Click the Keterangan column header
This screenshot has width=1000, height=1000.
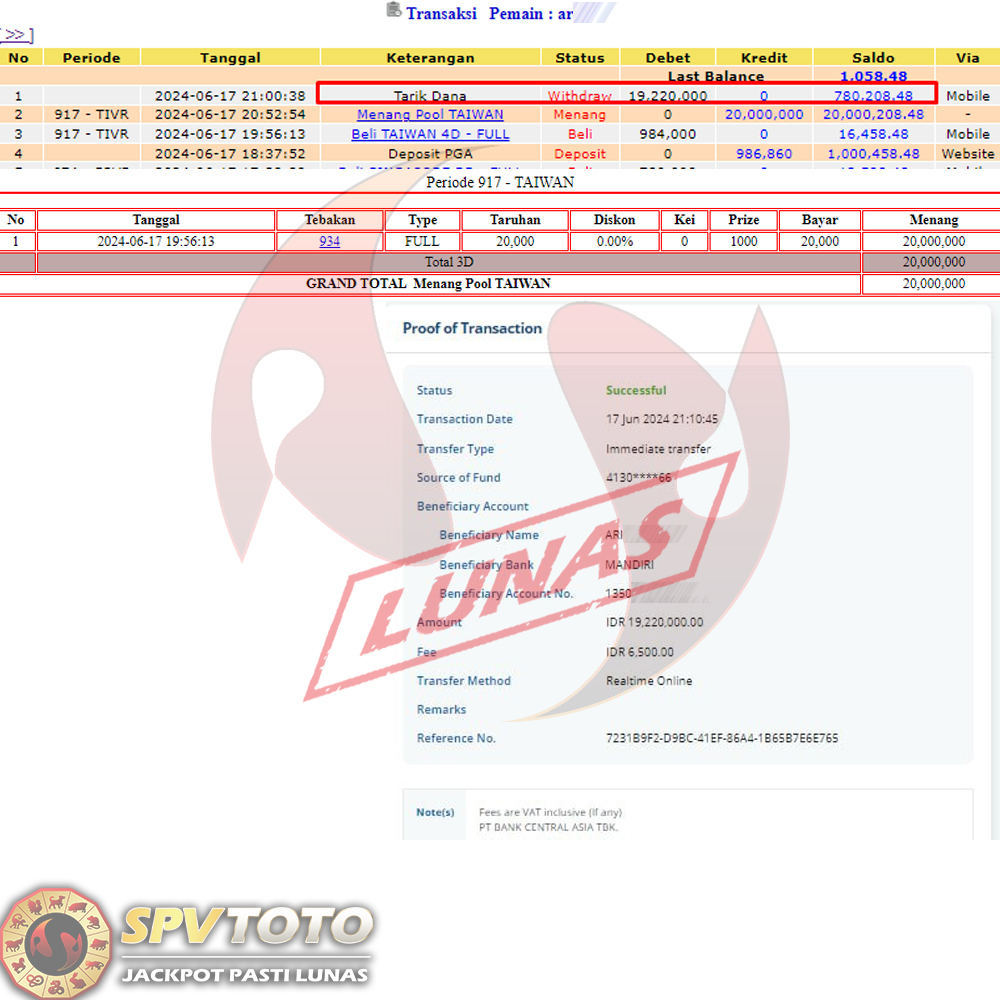(x=430, y=58)
